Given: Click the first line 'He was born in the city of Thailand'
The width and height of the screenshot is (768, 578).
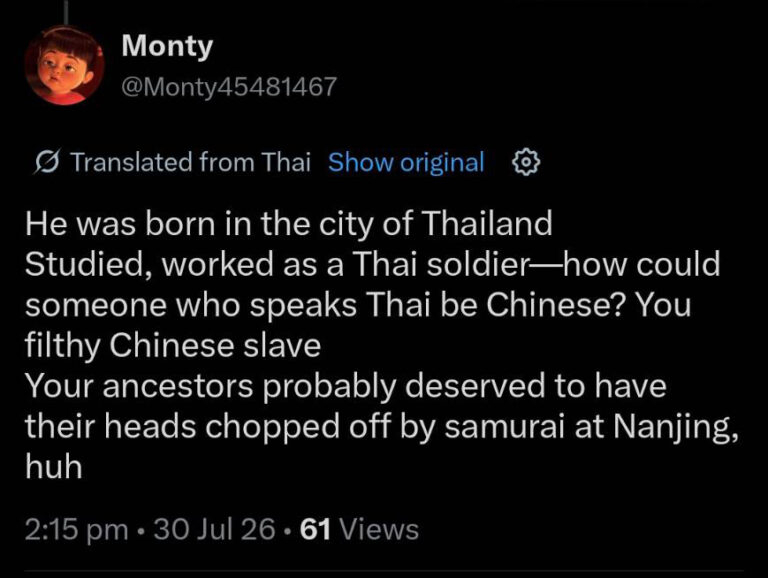Looking at the screenshot, I should [288, 224].
